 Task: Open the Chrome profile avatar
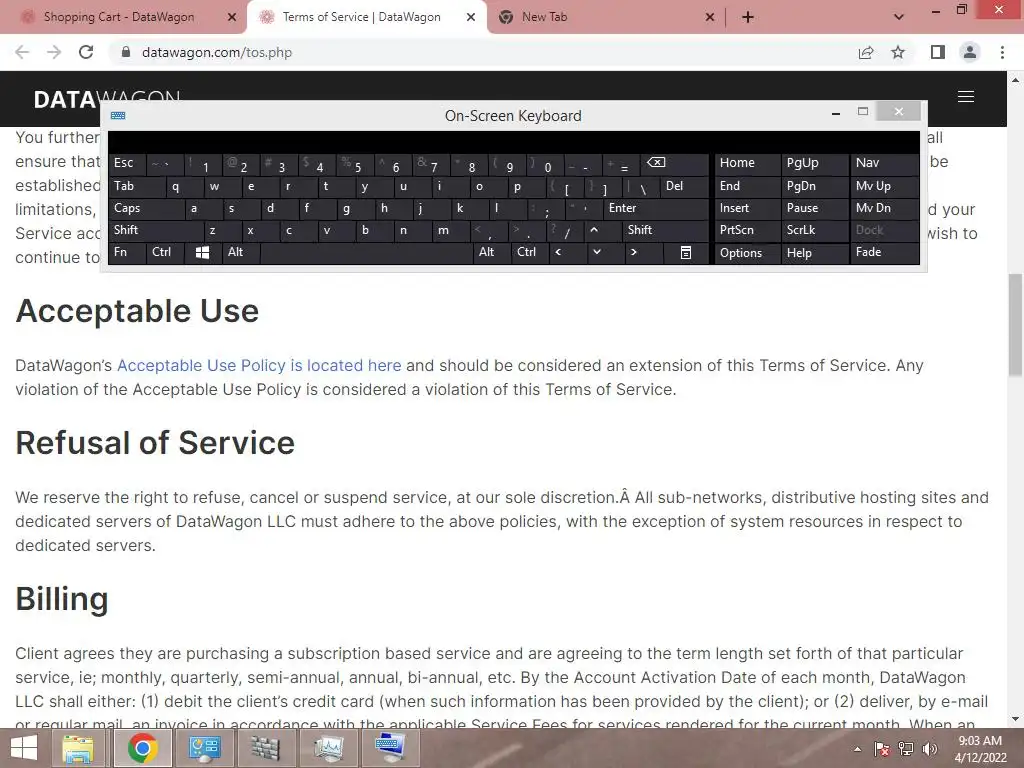tap(970, 52)
